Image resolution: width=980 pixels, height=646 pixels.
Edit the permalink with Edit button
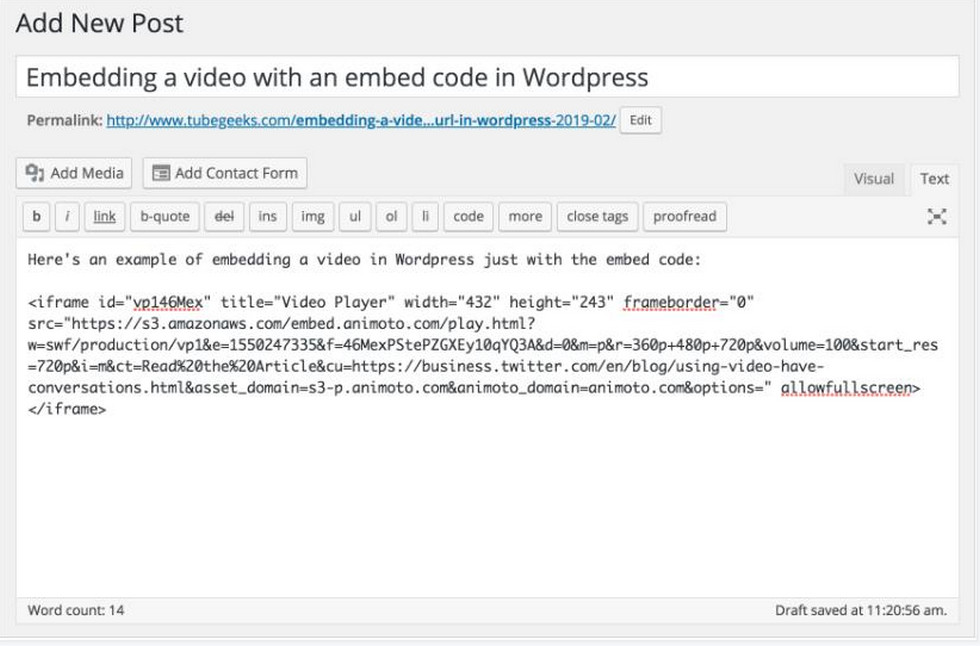coord(641,120)
